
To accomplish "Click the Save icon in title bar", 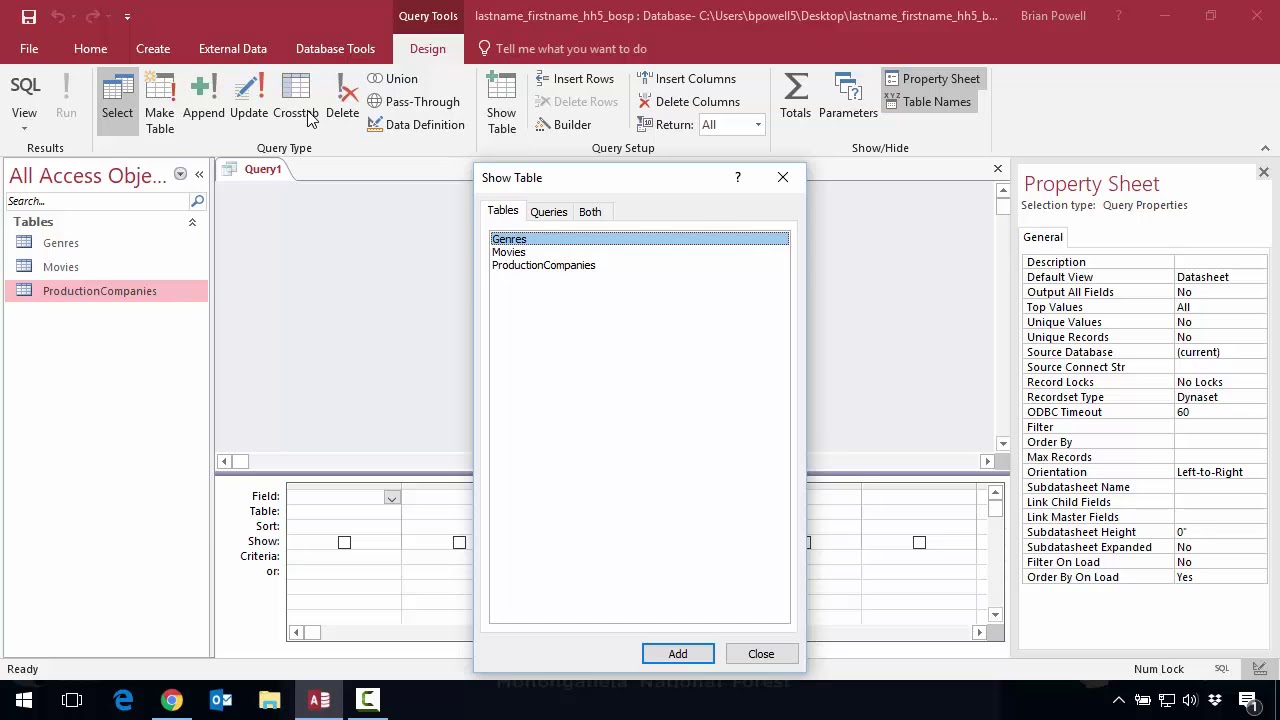I will tap(29, 16).
